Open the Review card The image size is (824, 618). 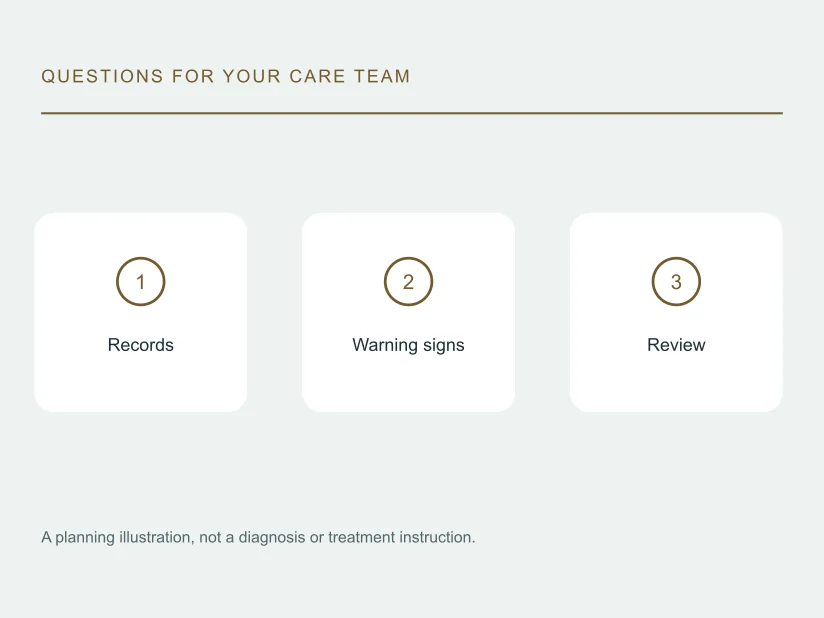[676, 312]
